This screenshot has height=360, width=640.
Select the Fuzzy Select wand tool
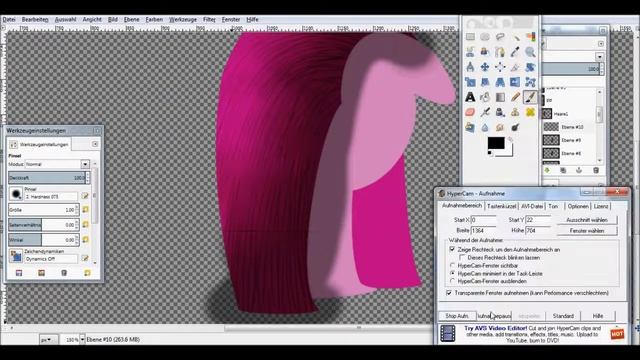(515, 37)
